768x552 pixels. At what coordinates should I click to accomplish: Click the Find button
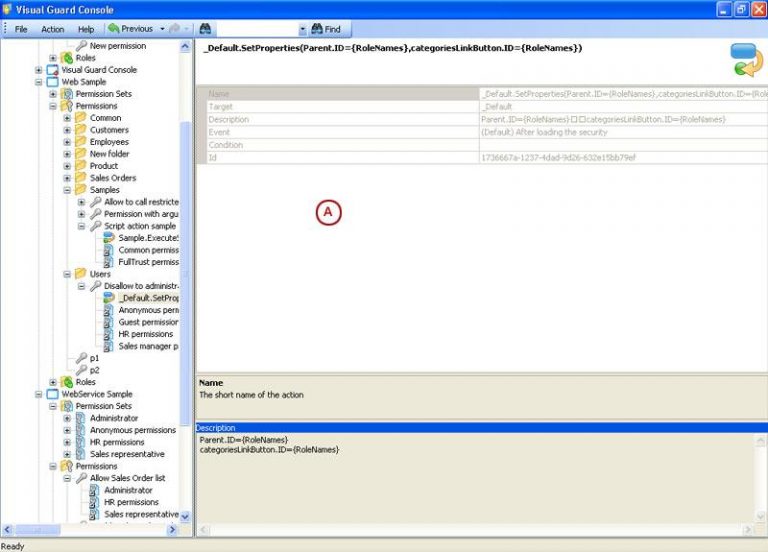326,29
